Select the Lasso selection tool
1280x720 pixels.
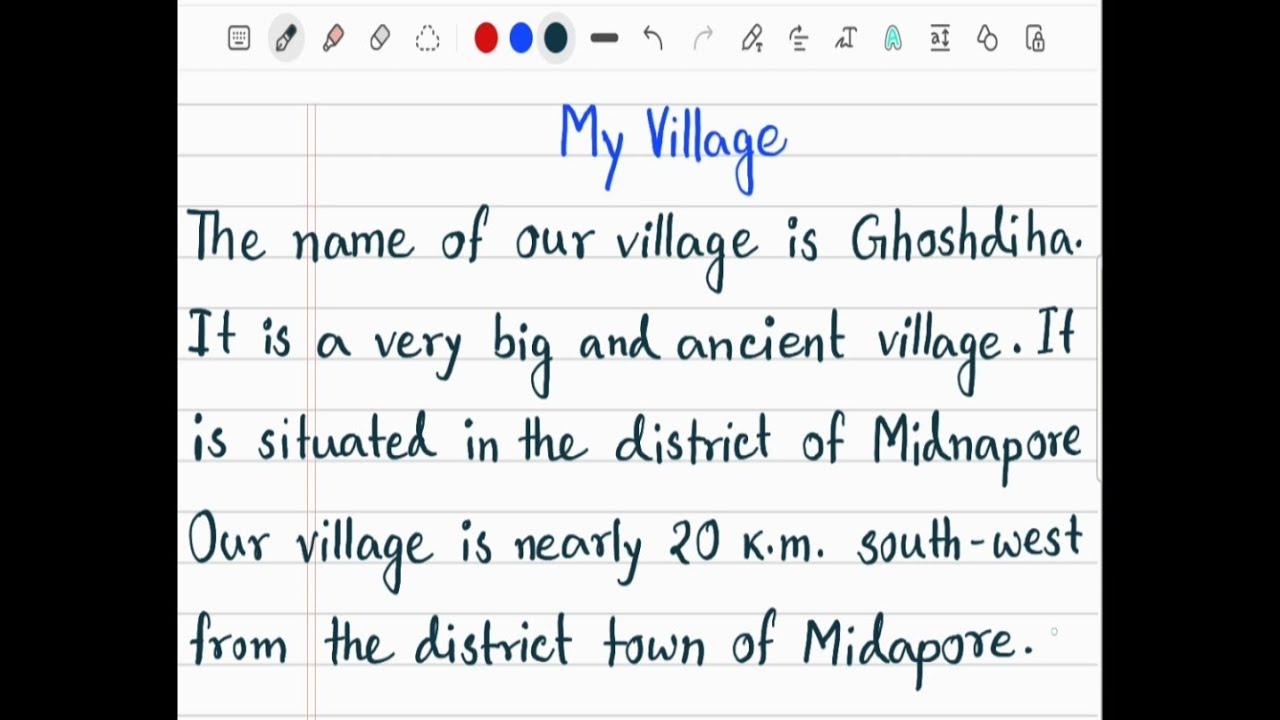tap(427, 39)
